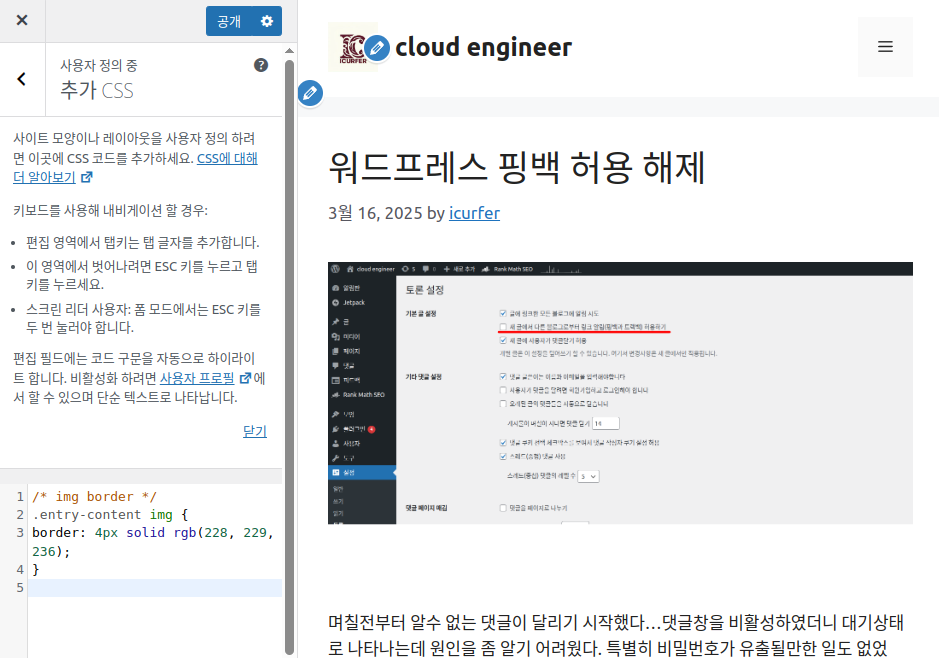Screen dimensions: 939x658
Task: Go back using the left chevron arrow
Action: (x=22, y=79)
